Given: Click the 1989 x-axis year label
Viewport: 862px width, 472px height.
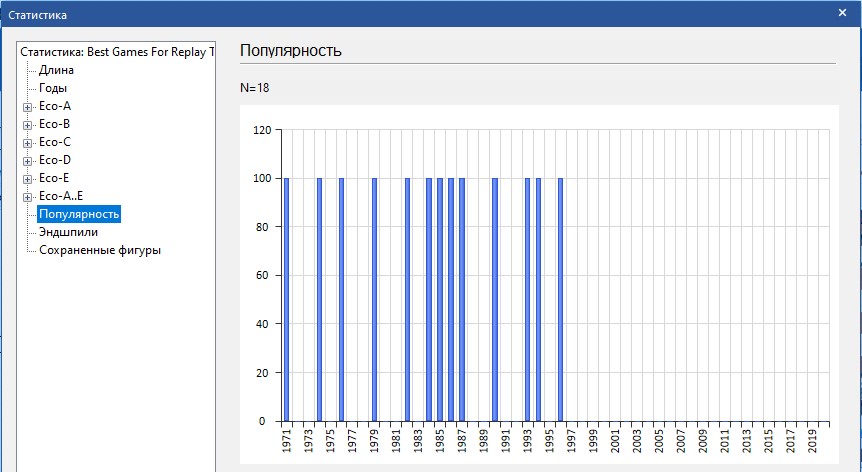Looking at the screenshot, I should 484,441.
